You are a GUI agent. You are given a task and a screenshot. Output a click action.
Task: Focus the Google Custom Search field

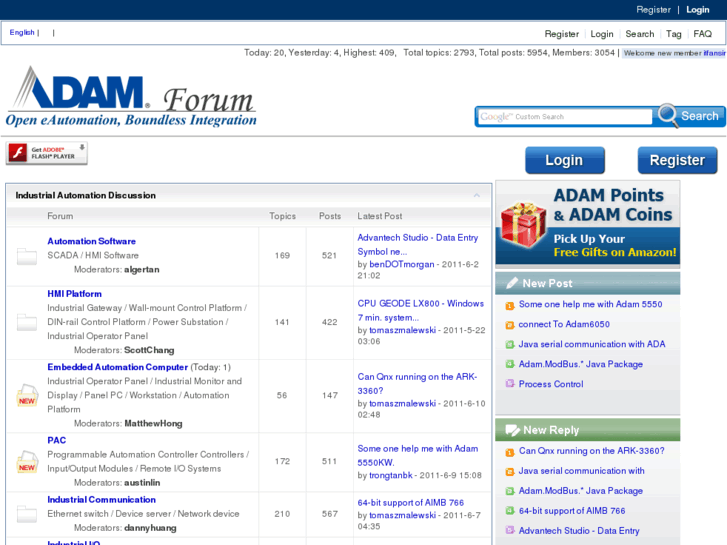(x=565, y=116)
